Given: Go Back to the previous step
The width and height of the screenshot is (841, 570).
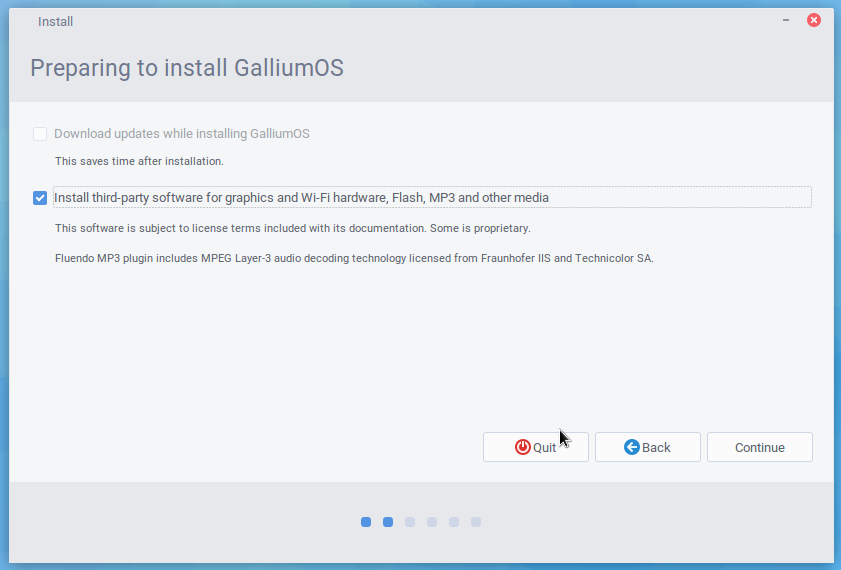Looking at the screenshot, I should (x=647, y=447).
